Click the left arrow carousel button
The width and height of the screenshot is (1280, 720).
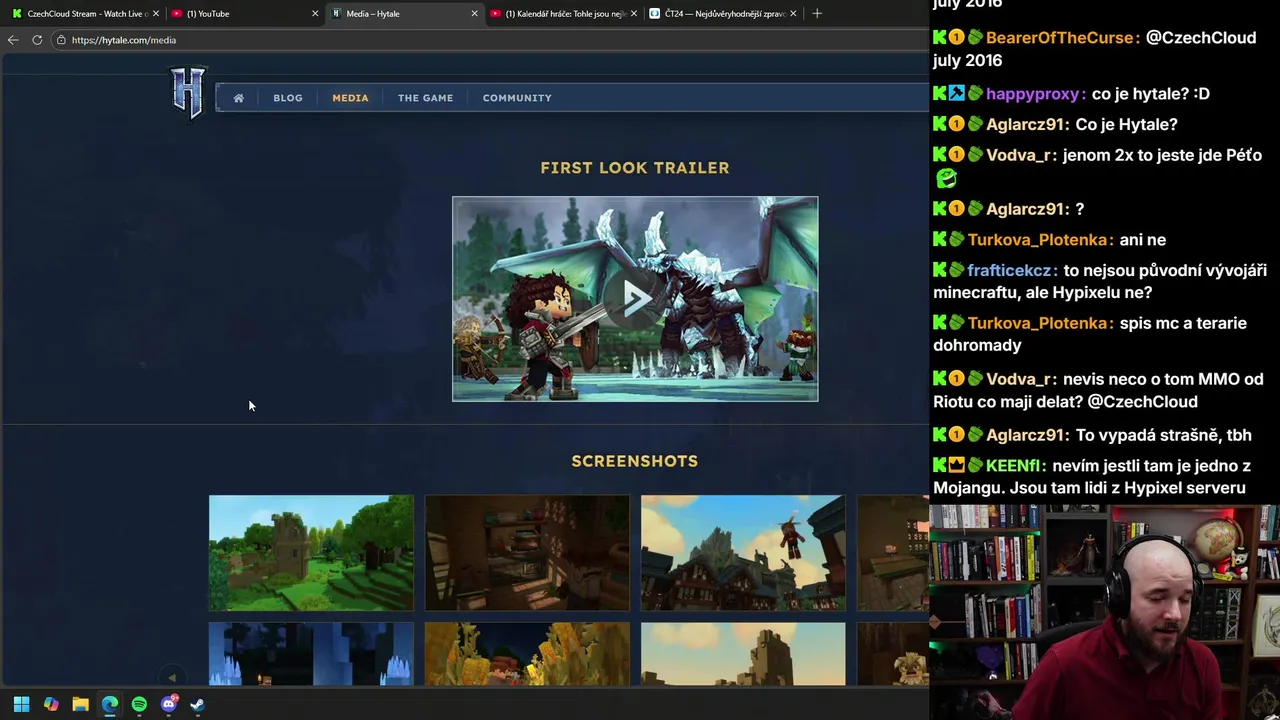171,677
